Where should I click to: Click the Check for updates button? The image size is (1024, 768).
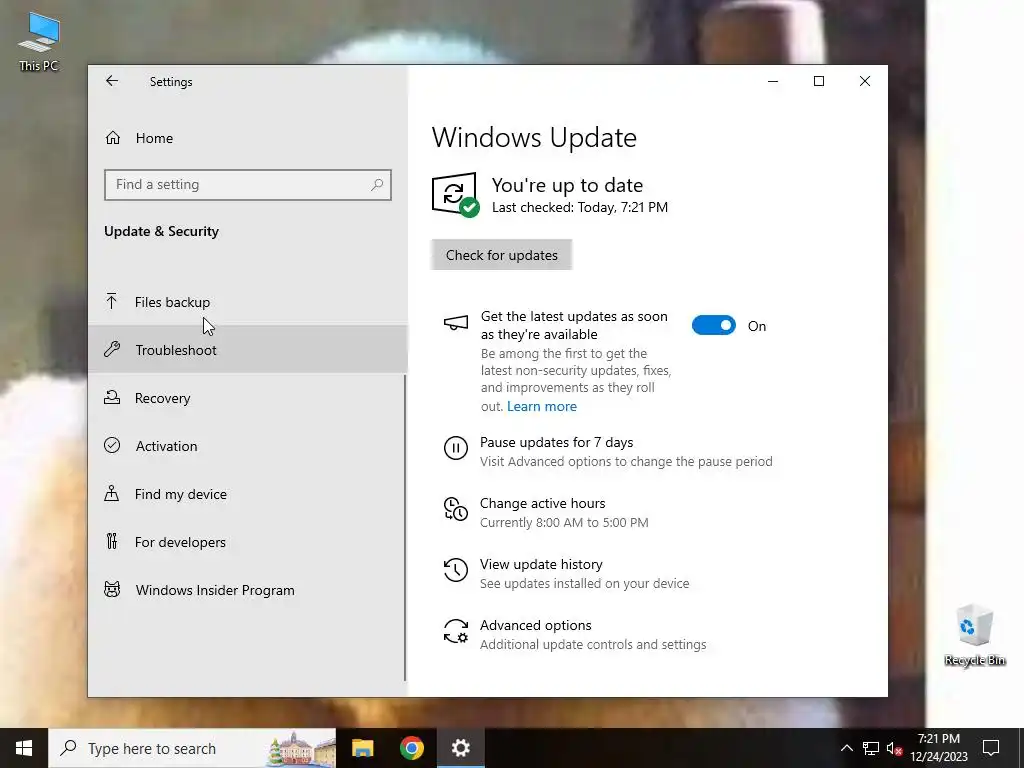pos(502,255)
